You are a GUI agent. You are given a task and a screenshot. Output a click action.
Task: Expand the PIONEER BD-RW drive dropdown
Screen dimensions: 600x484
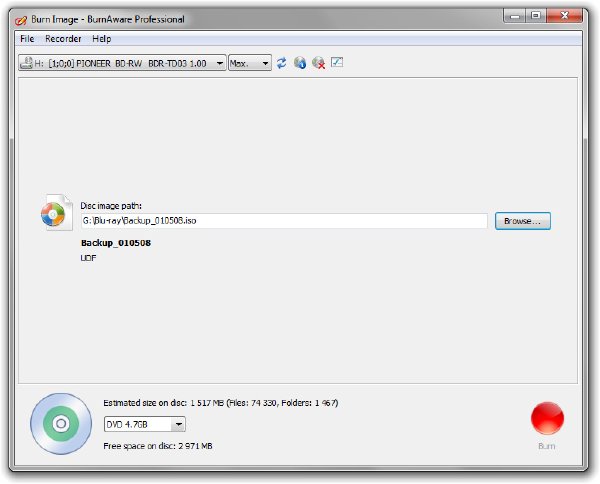click(x=122, y=63)
